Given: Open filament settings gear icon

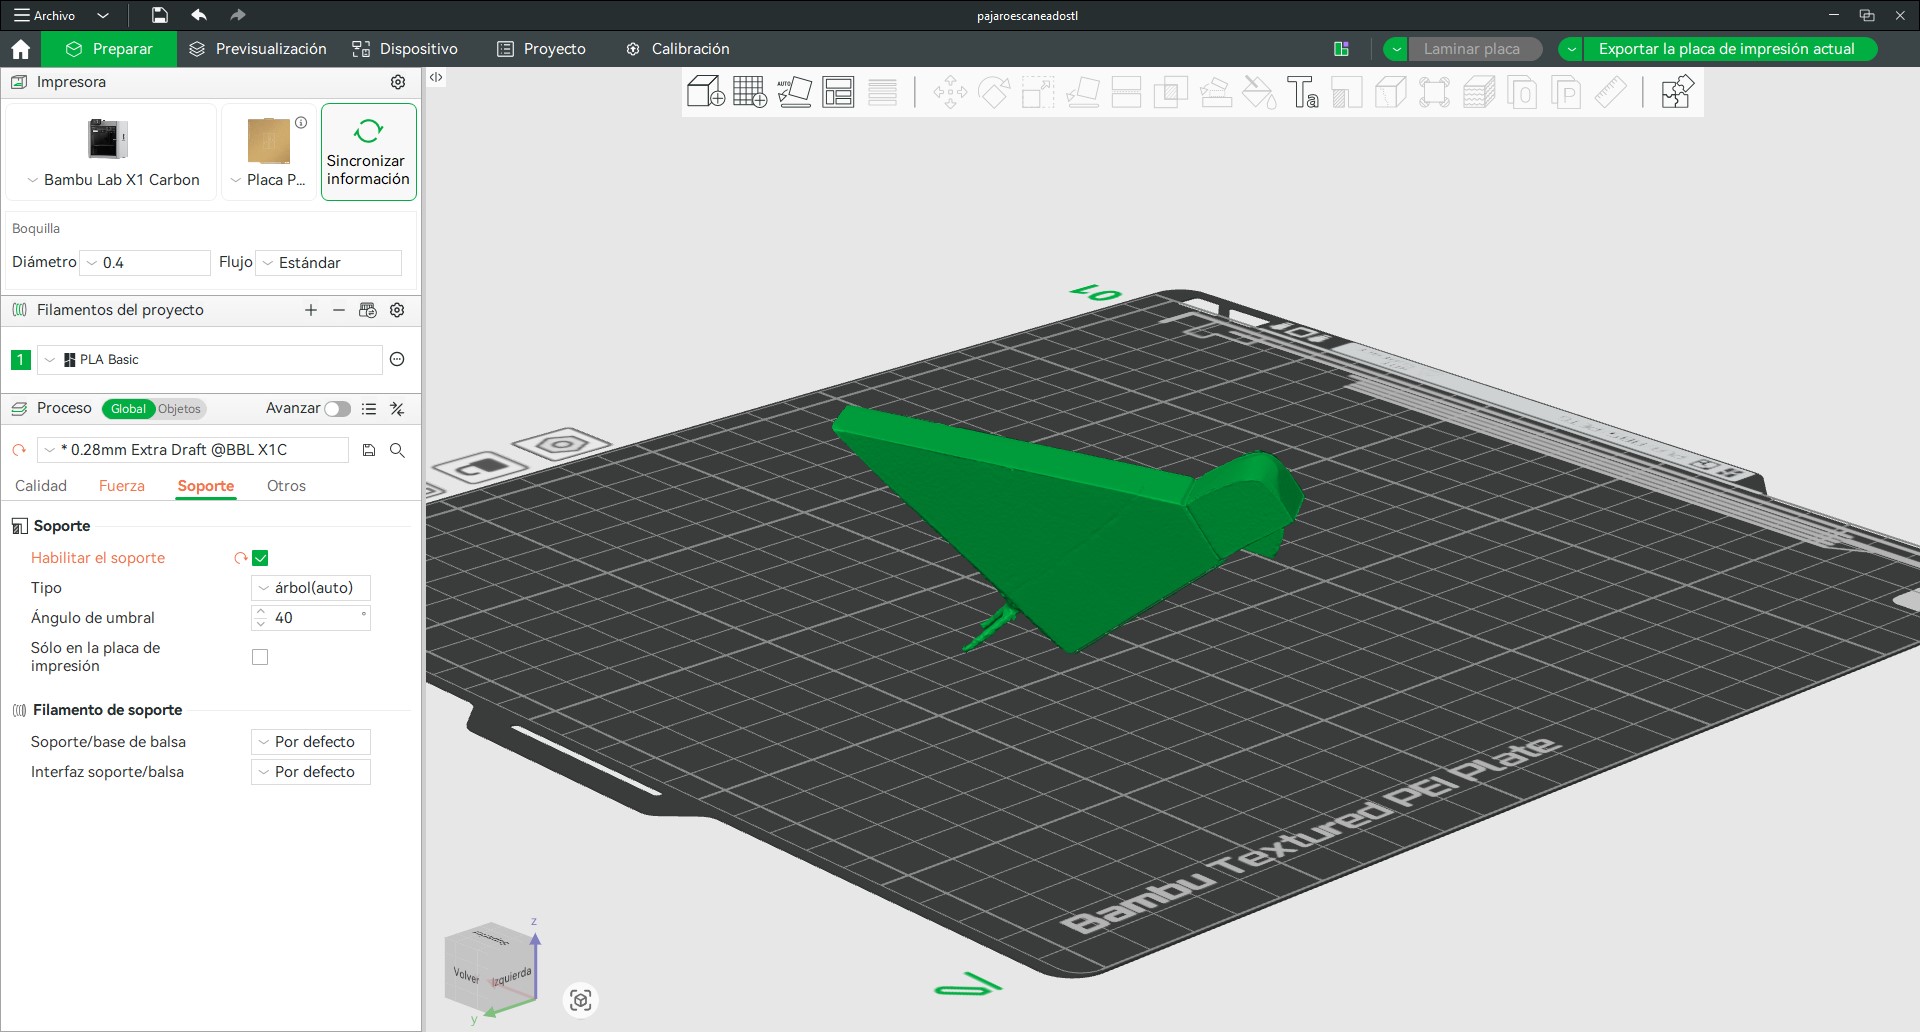Looking at the screenshot, I should tap(397, 310).
